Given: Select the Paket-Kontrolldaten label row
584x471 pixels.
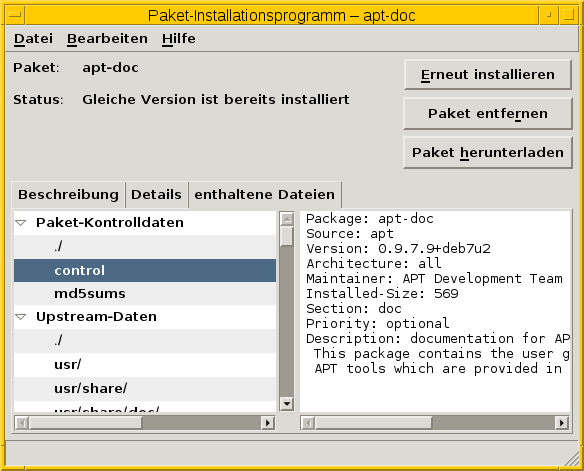Looking at the screenshot, I should [145, 223].
